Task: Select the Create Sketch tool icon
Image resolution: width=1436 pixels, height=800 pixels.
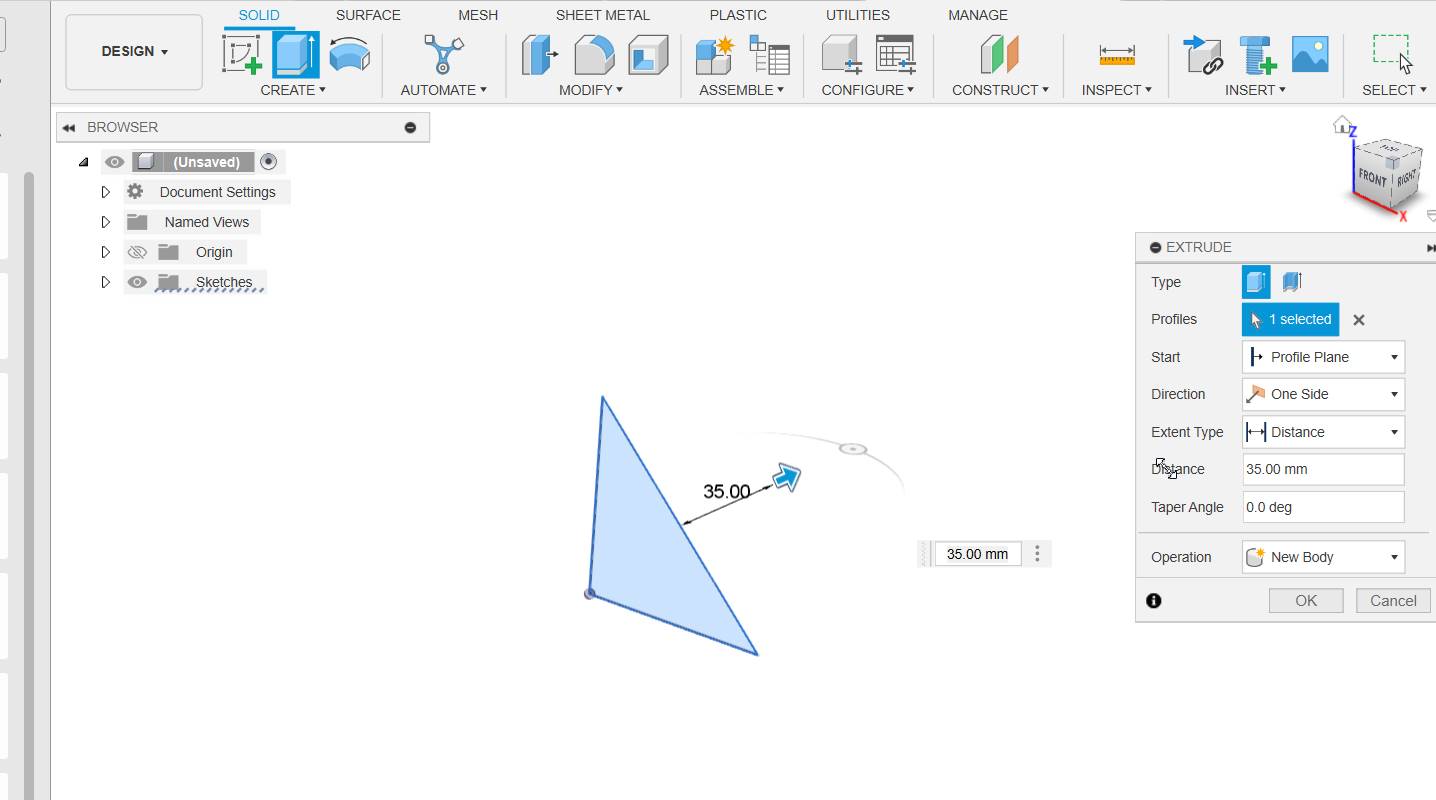Action: [242, 55]
